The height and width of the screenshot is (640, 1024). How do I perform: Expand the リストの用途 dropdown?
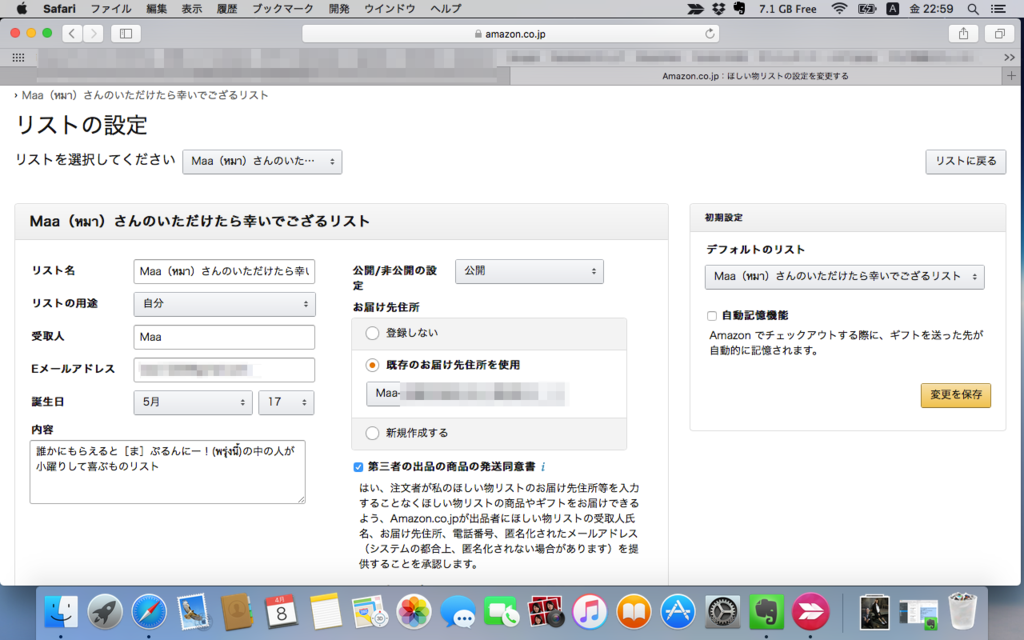tap(224, 302)
